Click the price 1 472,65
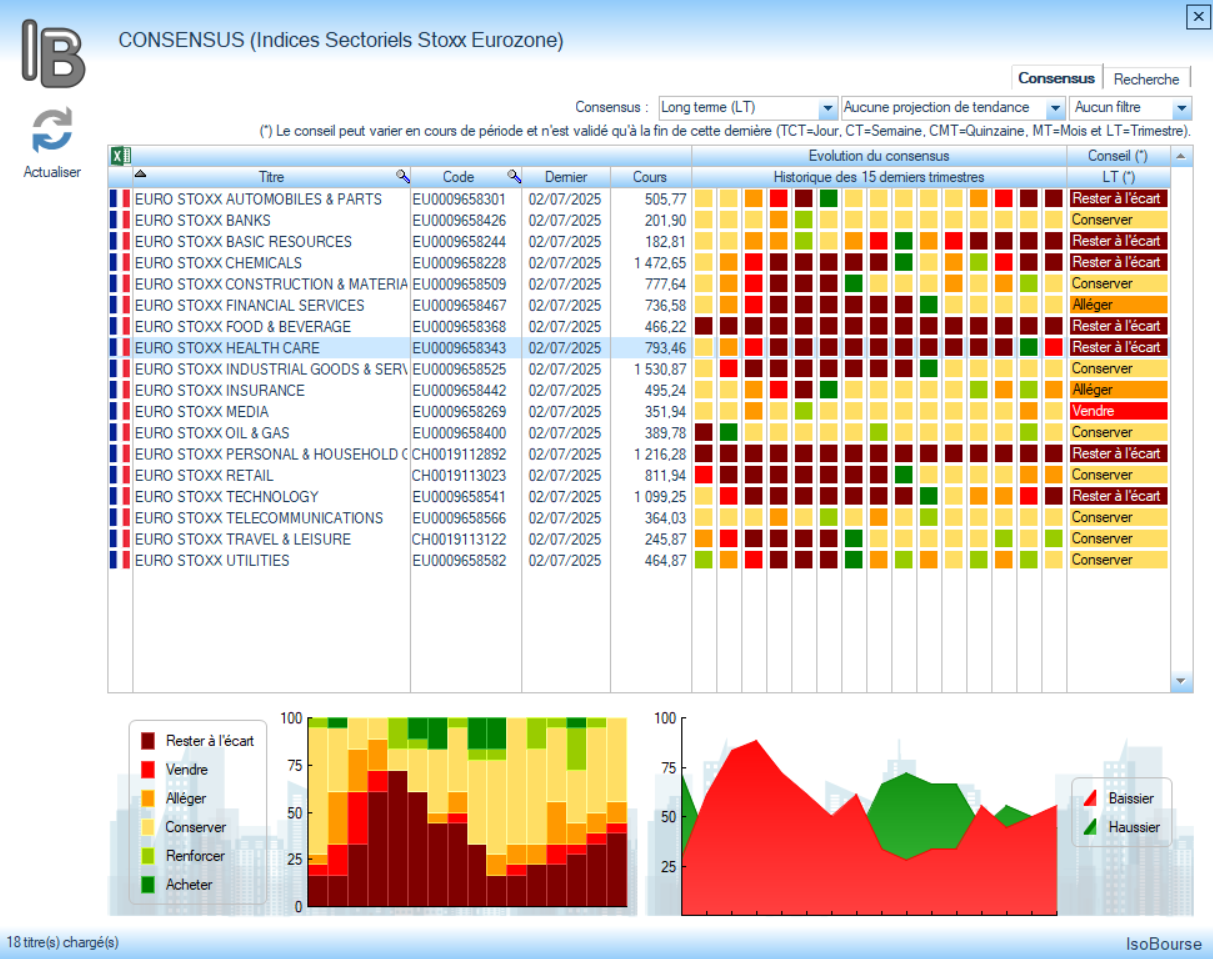Viewport: 1213px width, 959px height. click(x=659, y=263)
